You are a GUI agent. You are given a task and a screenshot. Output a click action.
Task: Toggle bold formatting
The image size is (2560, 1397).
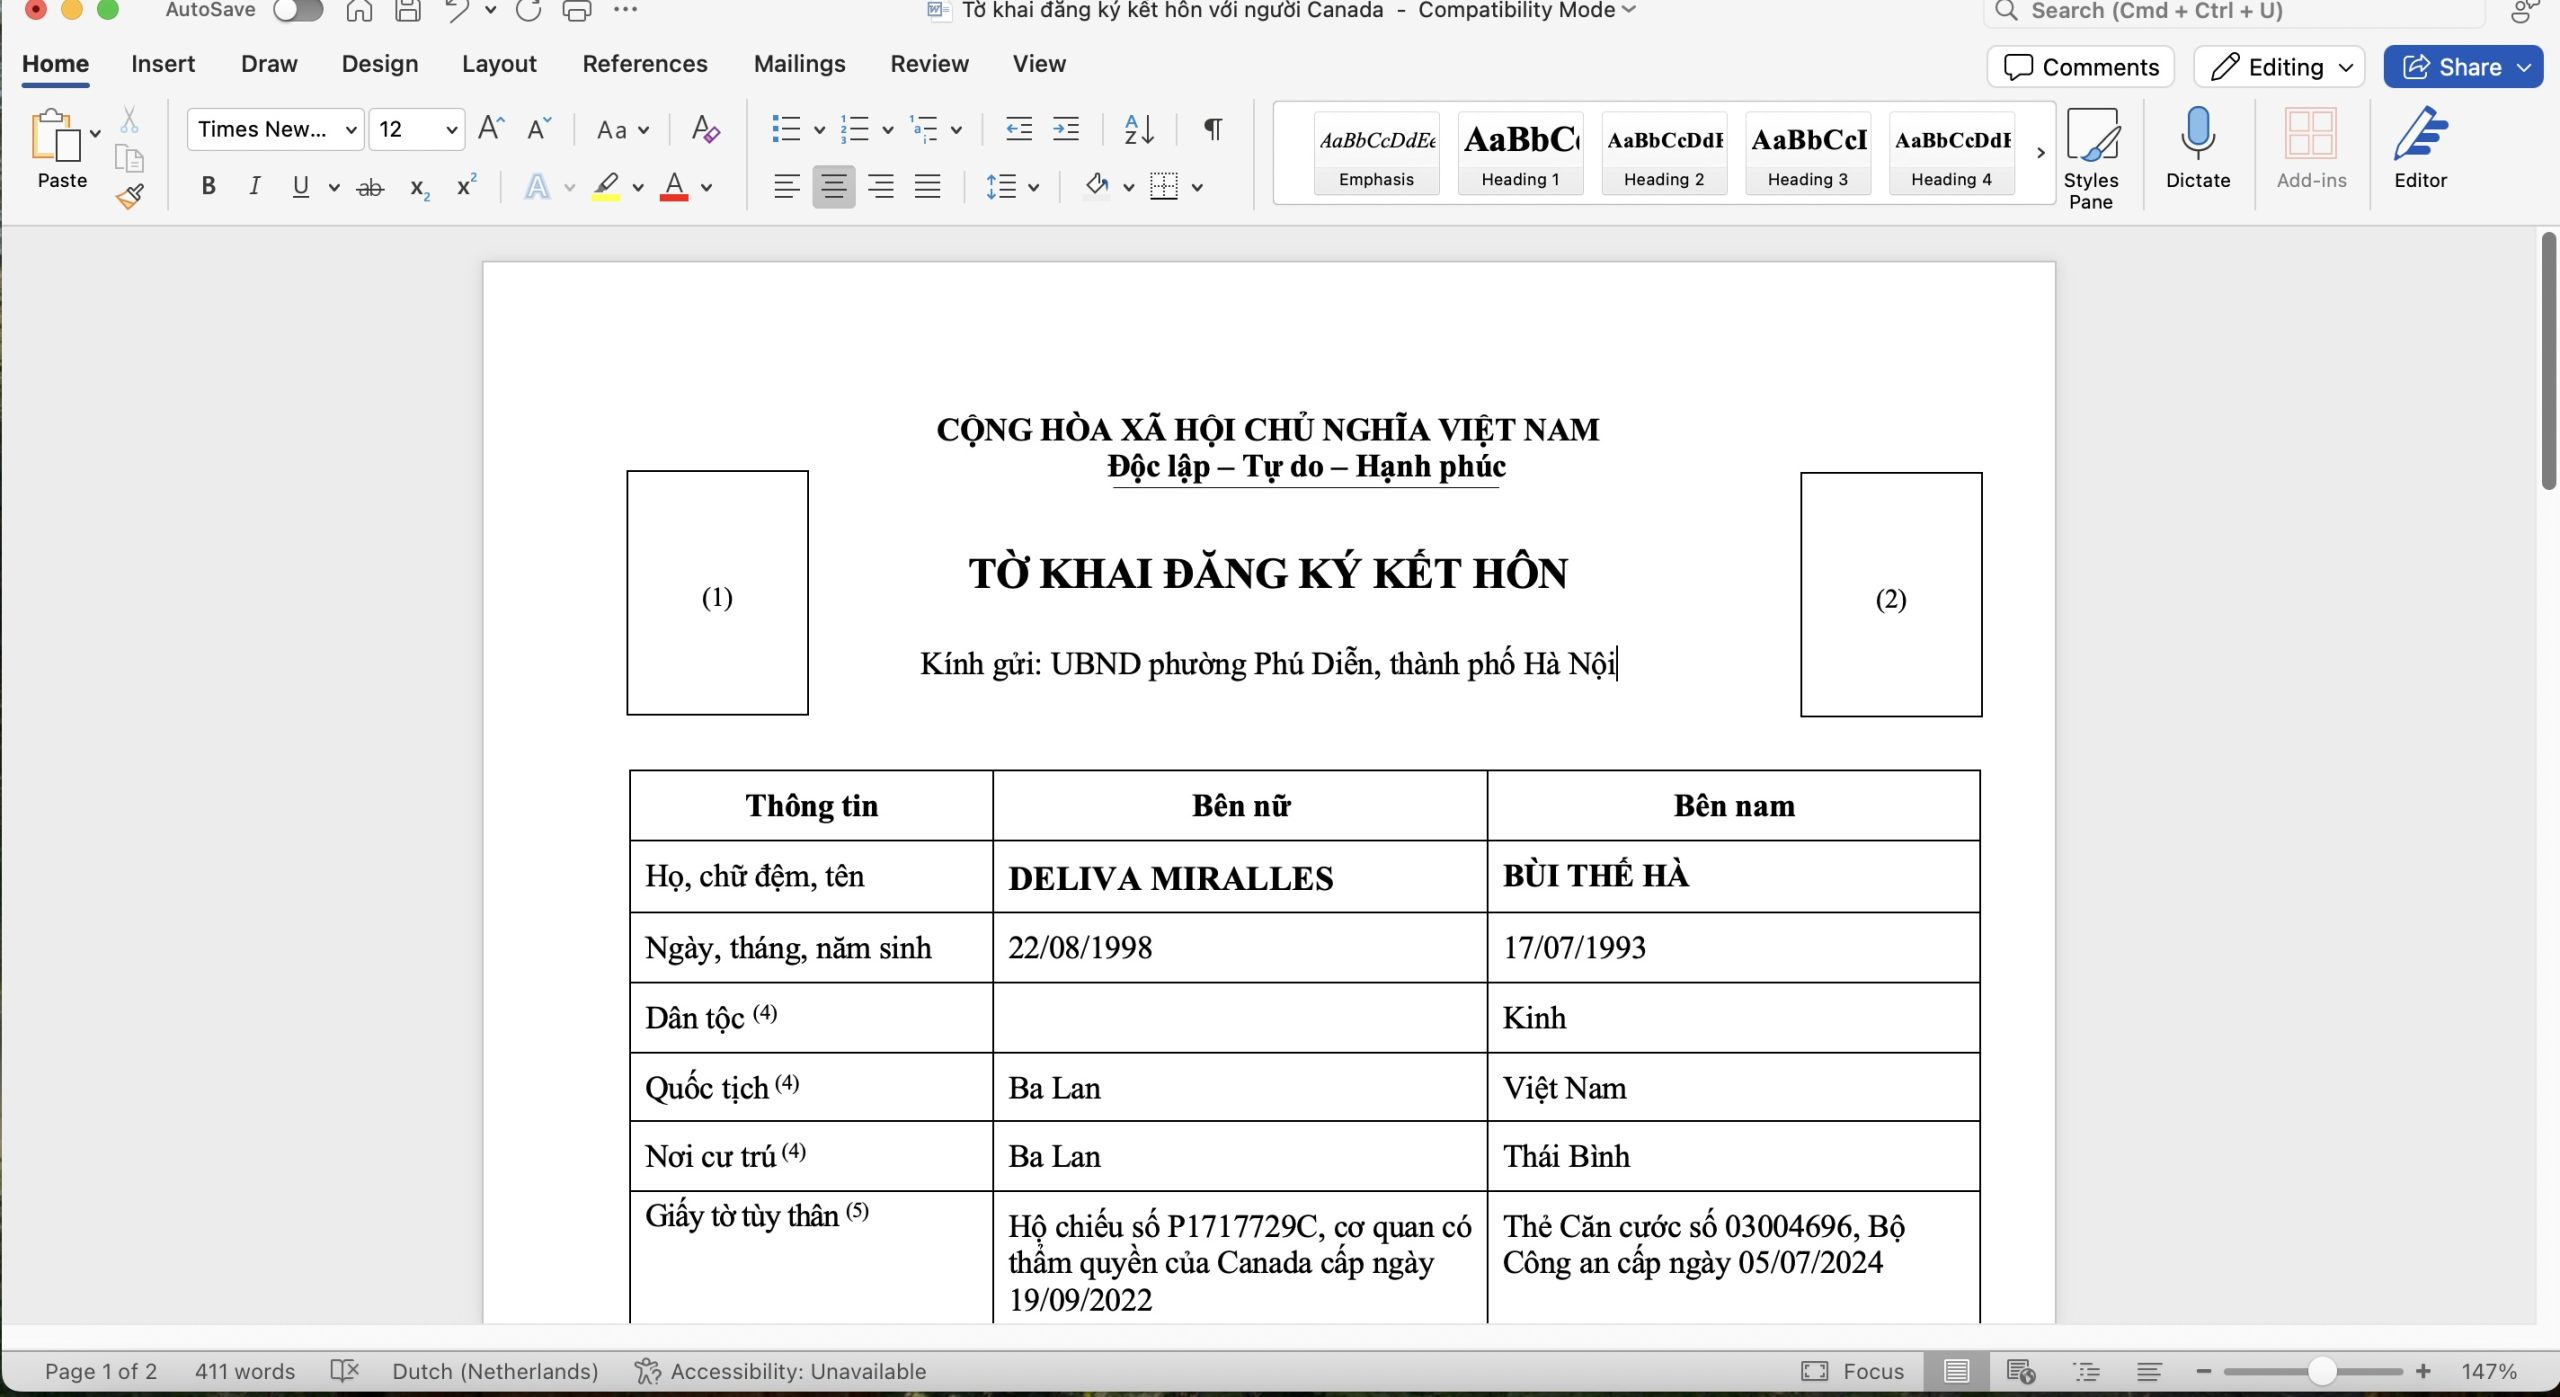pos(208,186)
